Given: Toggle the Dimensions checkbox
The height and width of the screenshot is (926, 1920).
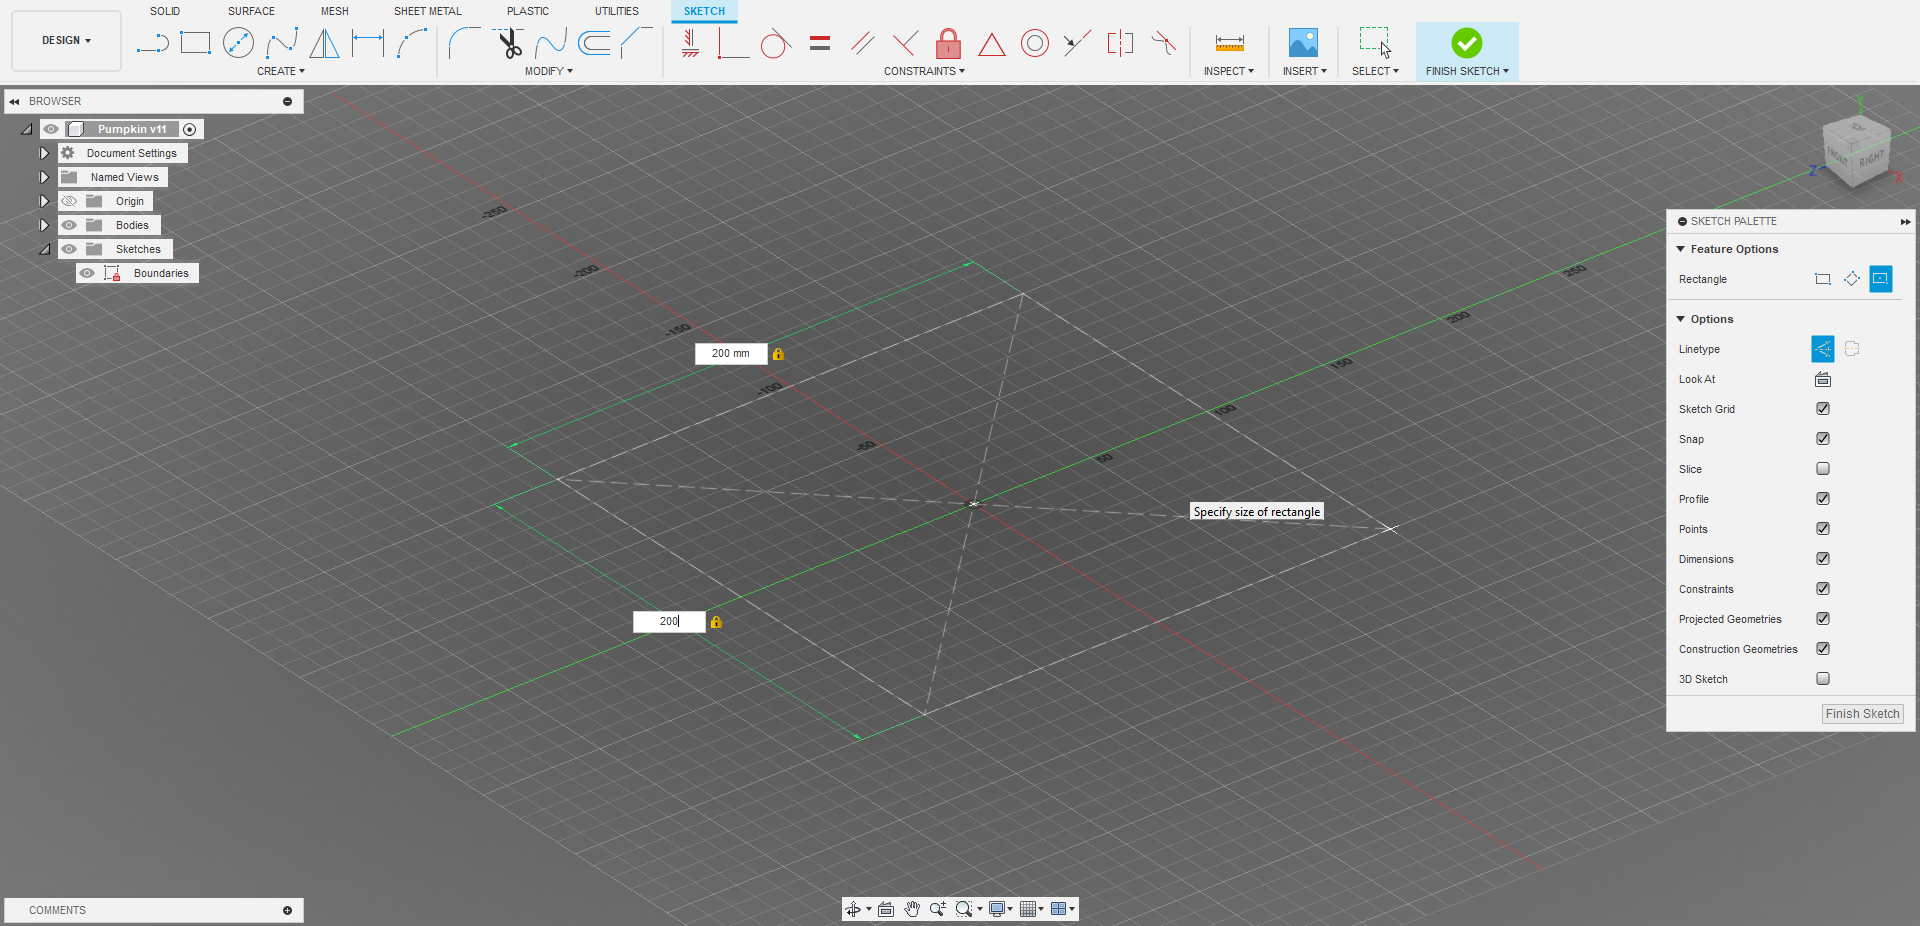Looking at the screenshot, I should pyautogui.click(x=1823, y=559).
